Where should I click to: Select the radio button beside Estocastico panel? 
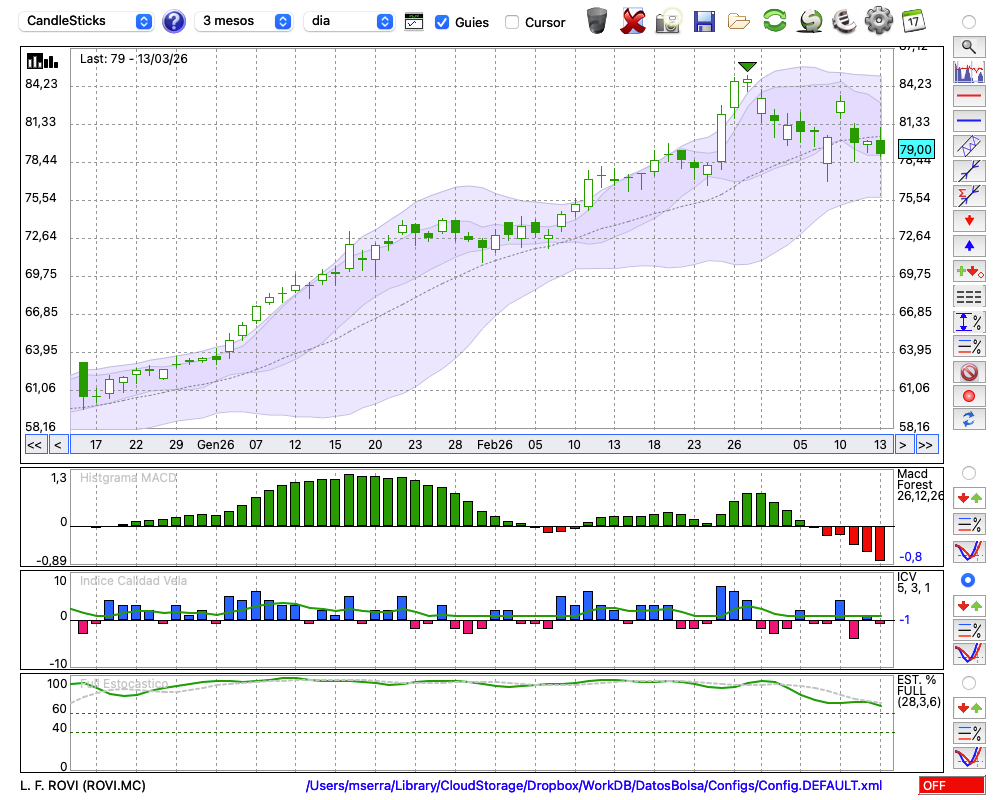(969, 683)
